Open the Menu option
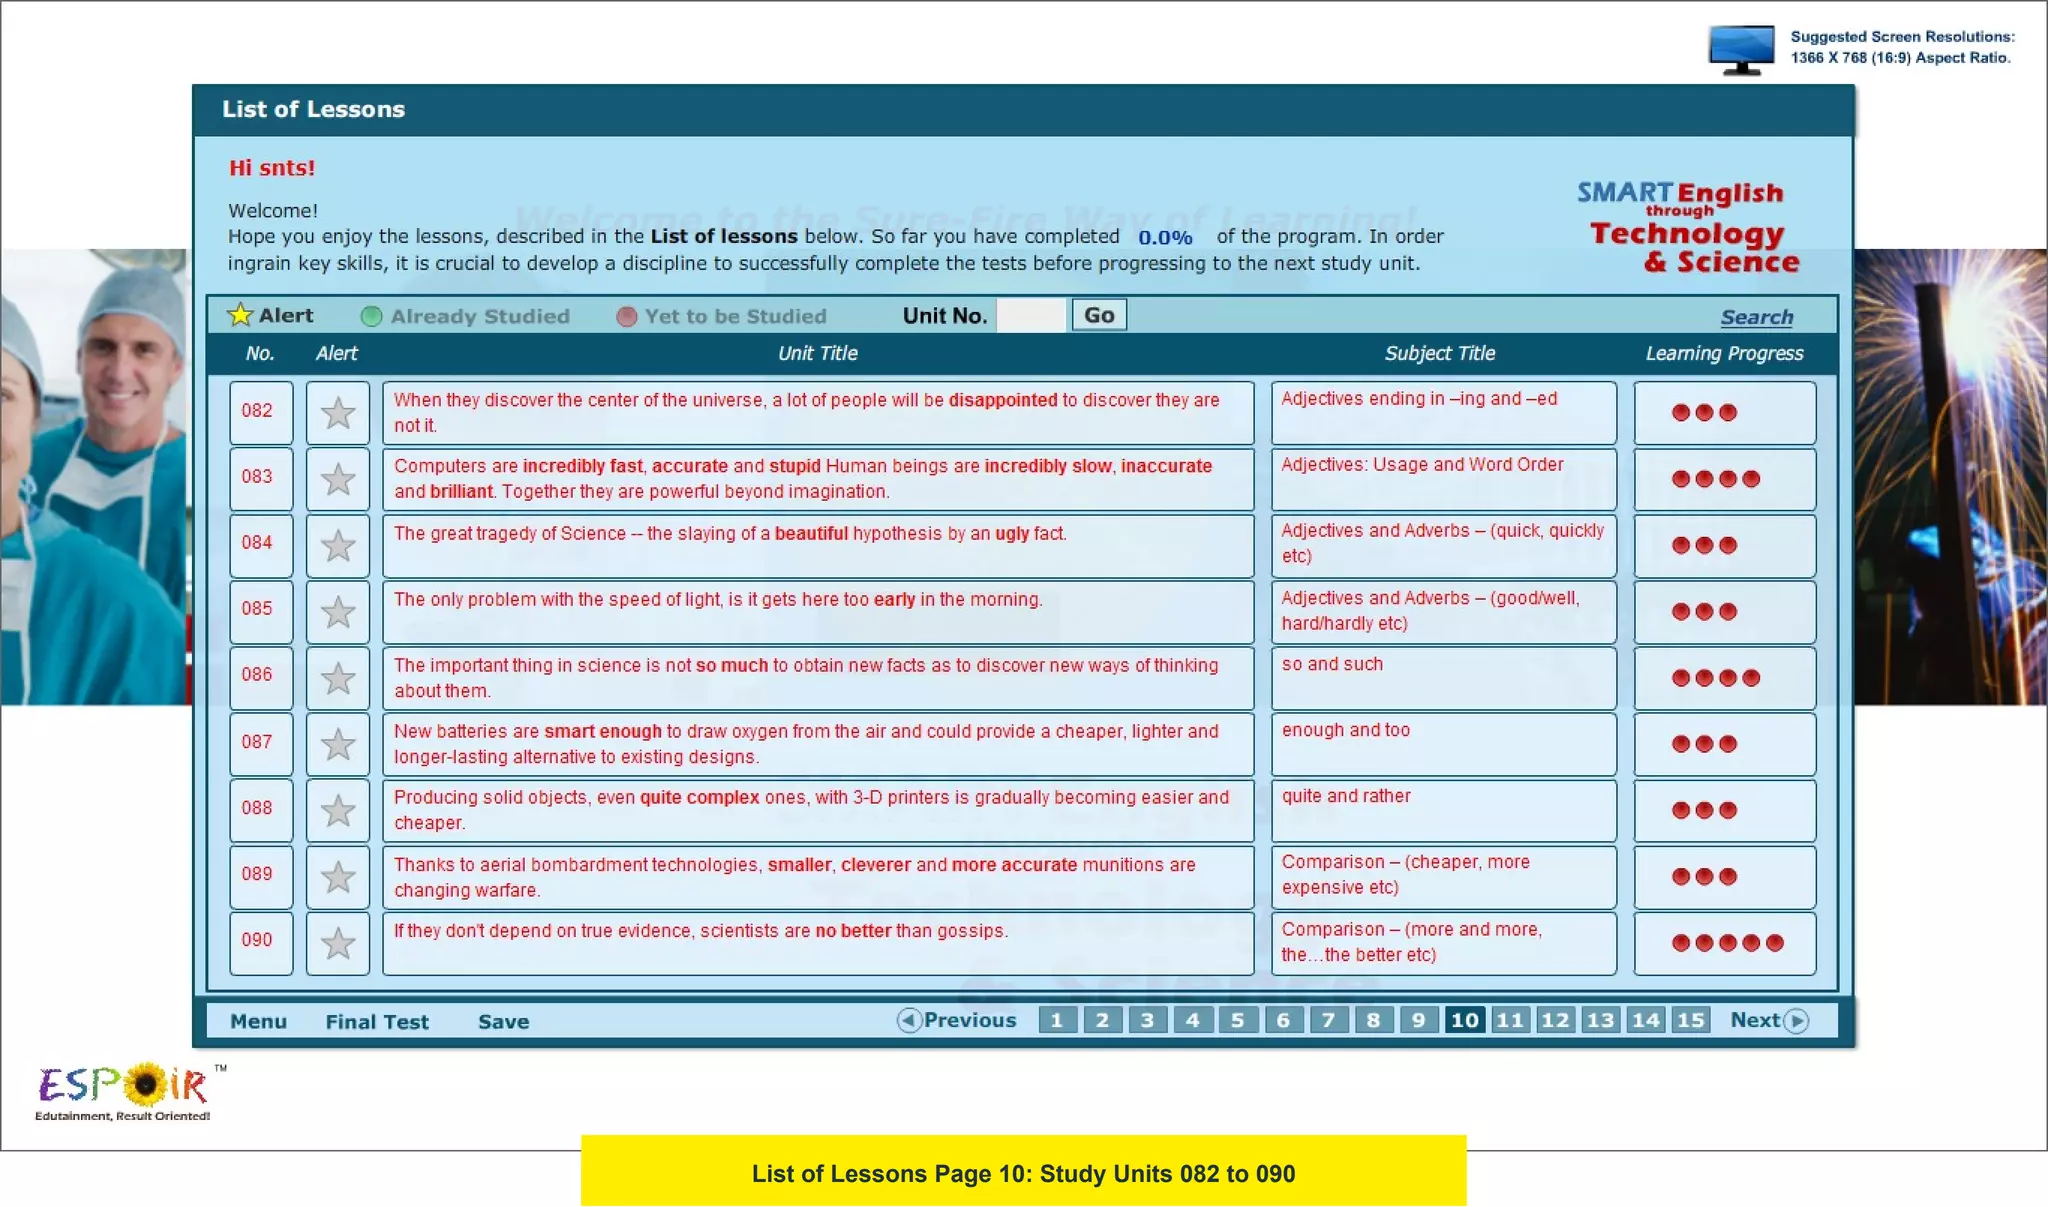Viewport: 2048px width, 1207px height. 258,1021
